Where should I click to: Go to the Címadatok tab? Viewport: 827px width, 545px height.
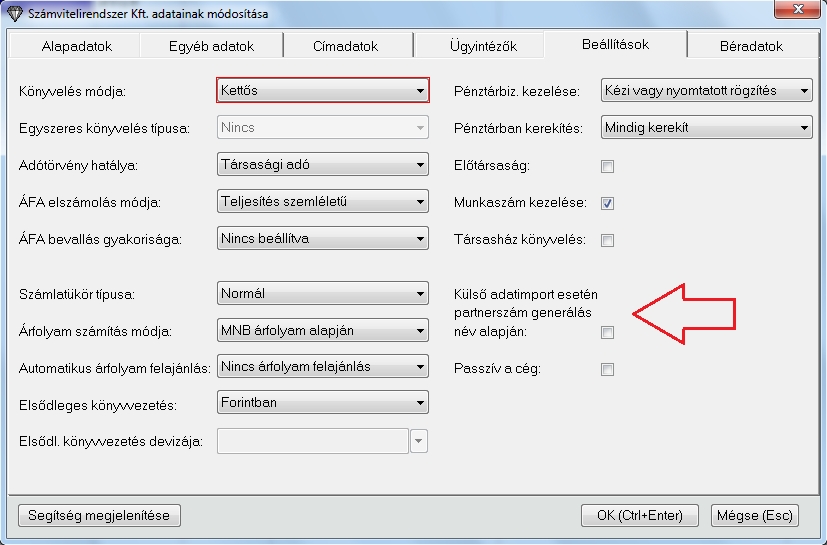[346, 46]
